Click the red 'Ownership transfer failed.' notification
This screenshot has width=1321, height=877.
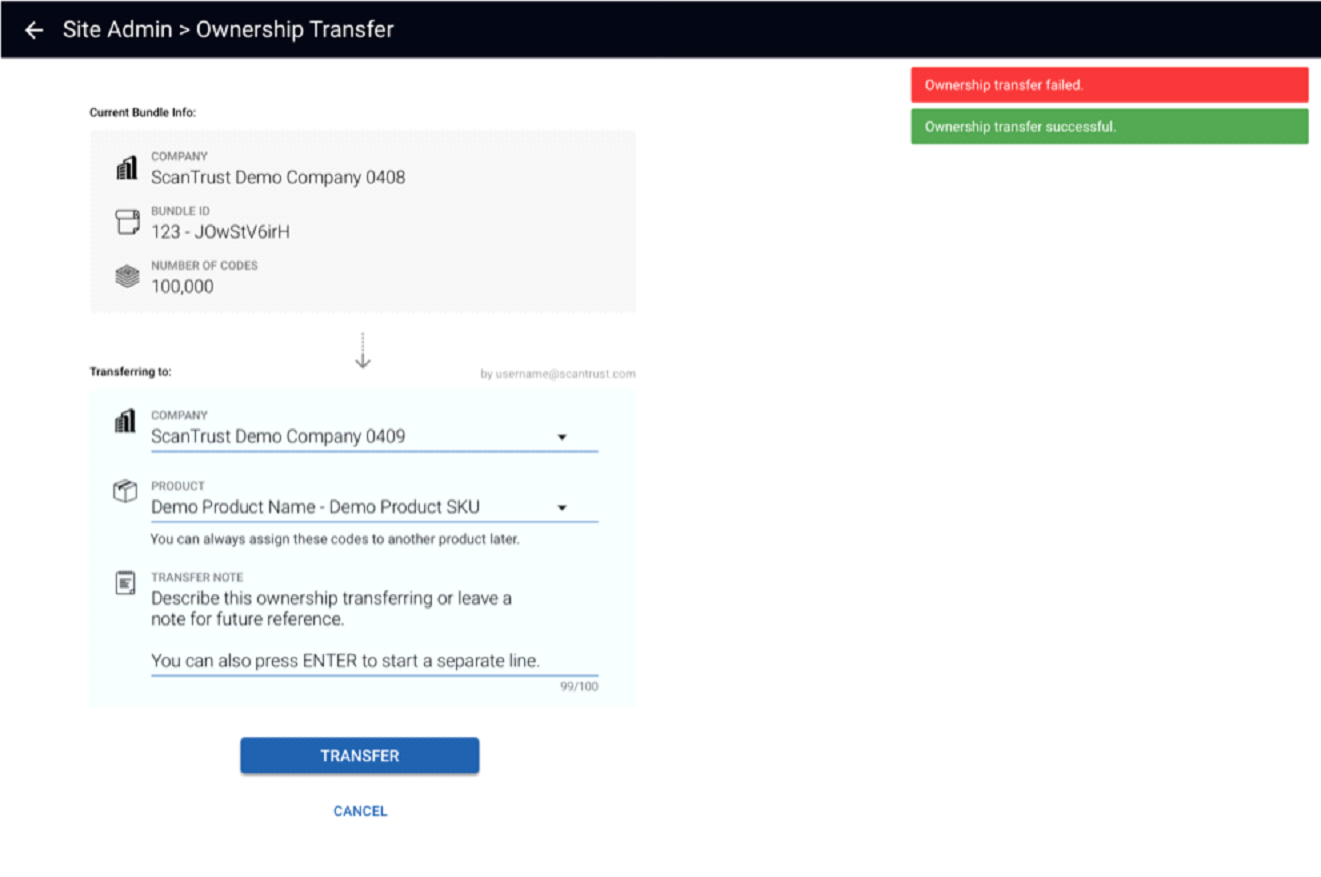(x=1109, y=85)
